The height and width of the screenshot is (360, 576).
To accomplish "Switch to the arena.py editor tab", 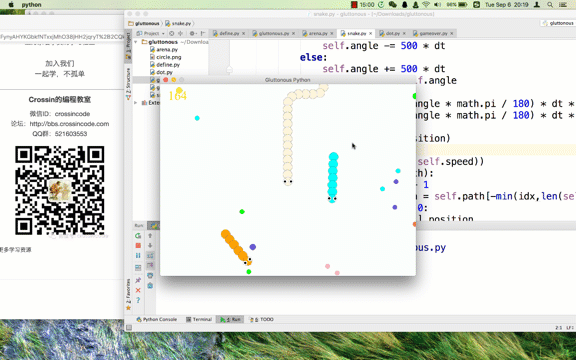I will [x=315, y=33].
